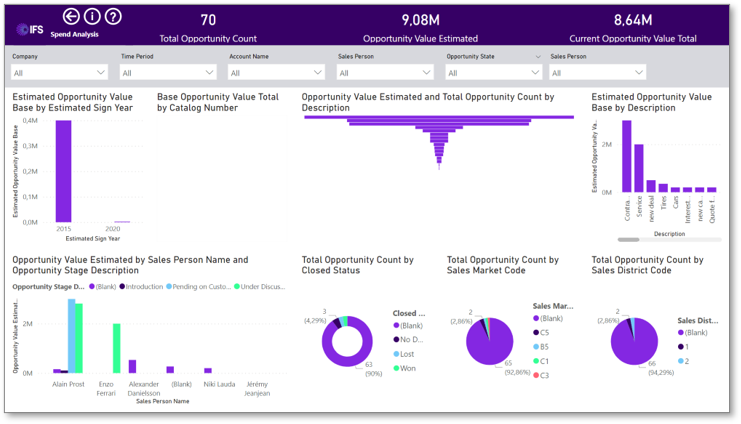Click the 2015 bar in Sign Year chart
741x424 pixels.
coord(63,171)
